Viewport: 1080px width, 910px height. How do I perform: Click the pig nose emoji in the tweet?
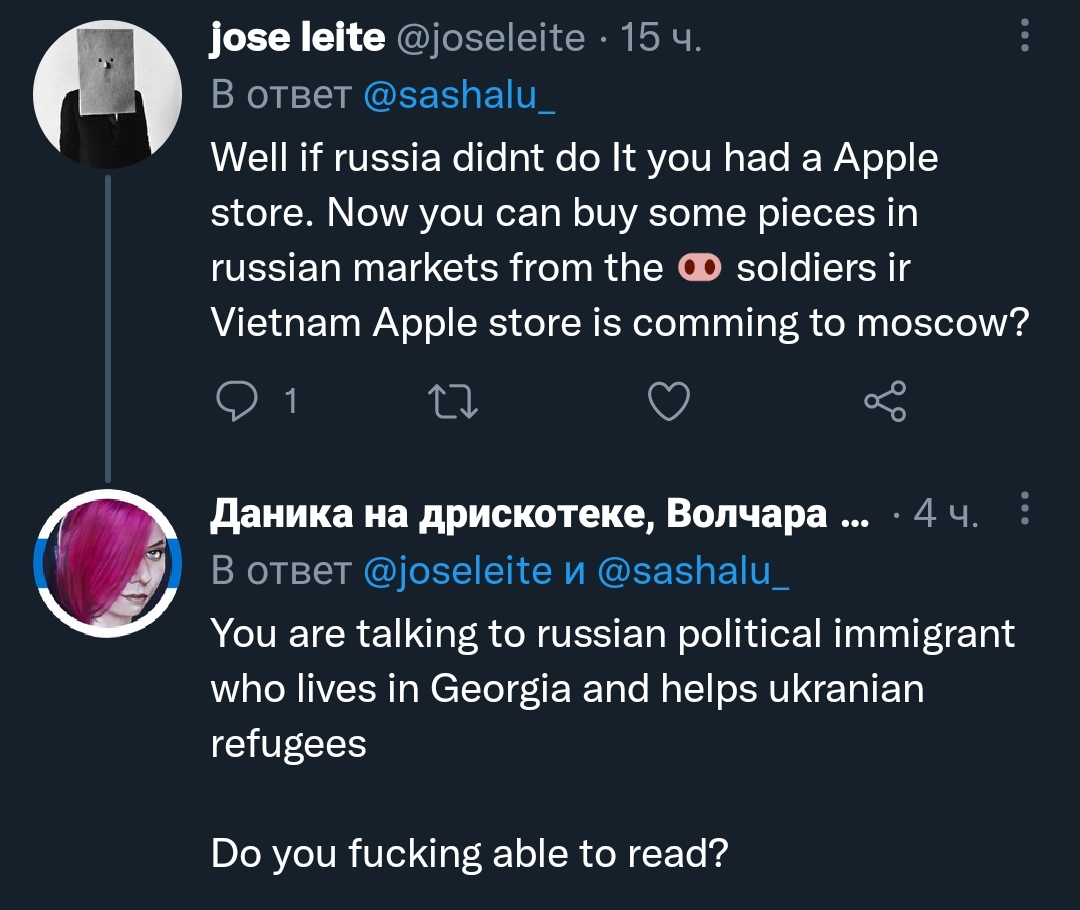(699, 268)
